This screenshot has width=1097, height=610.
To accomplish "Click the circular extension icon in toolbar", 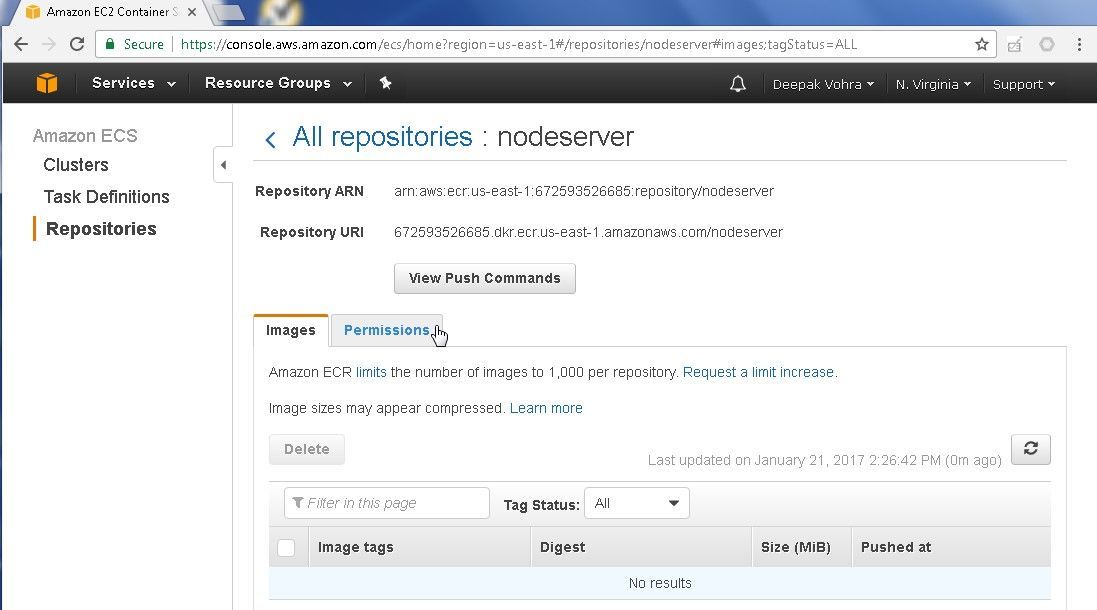I will click(1047, 44).
